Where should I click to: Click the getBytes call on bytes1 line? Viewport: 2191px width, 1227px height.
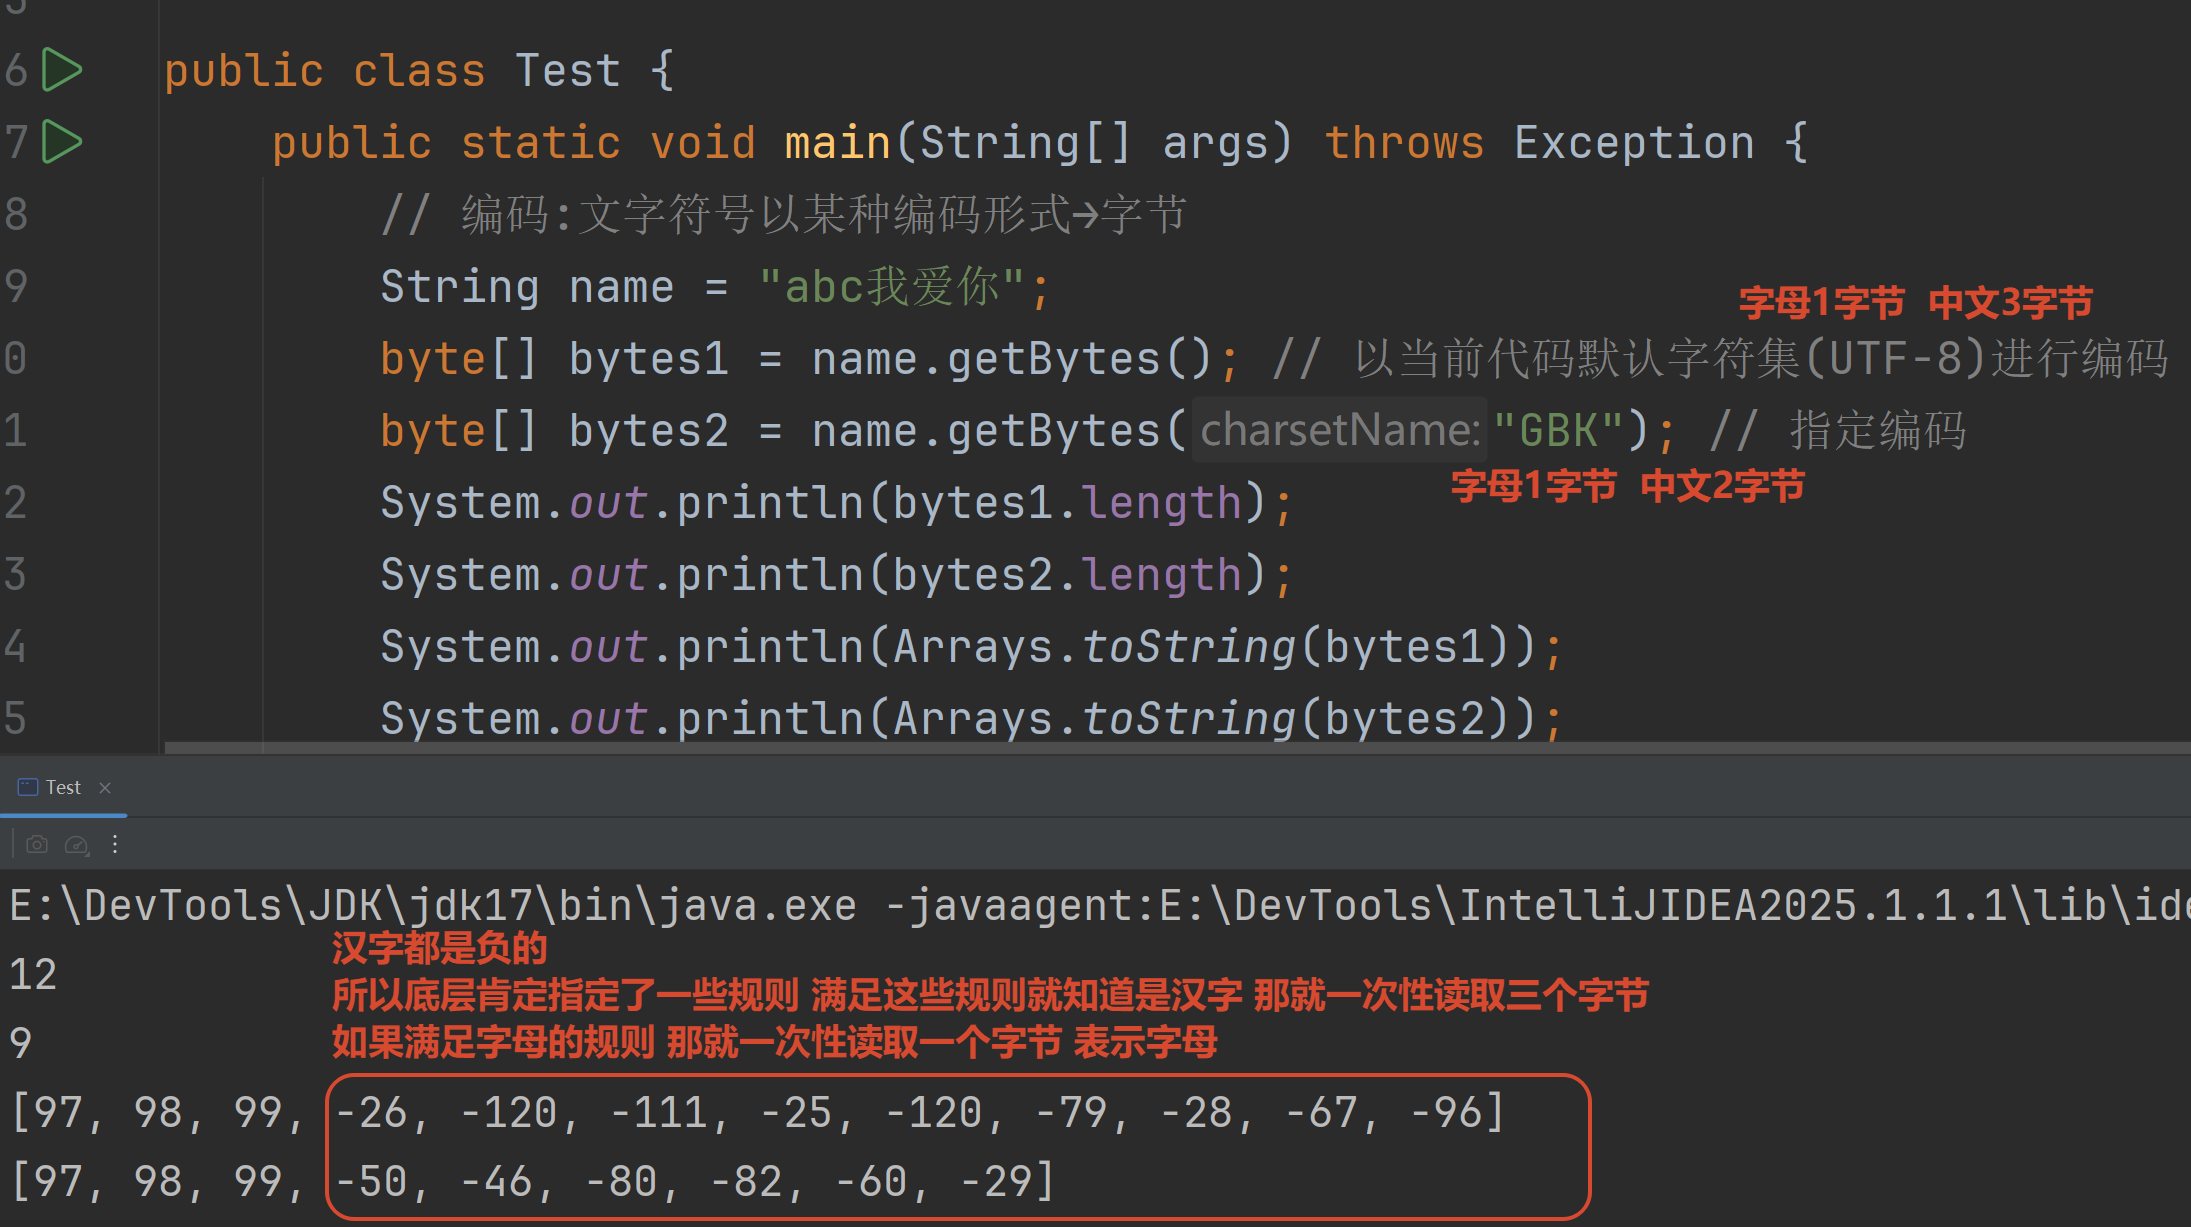point(1052,359)
